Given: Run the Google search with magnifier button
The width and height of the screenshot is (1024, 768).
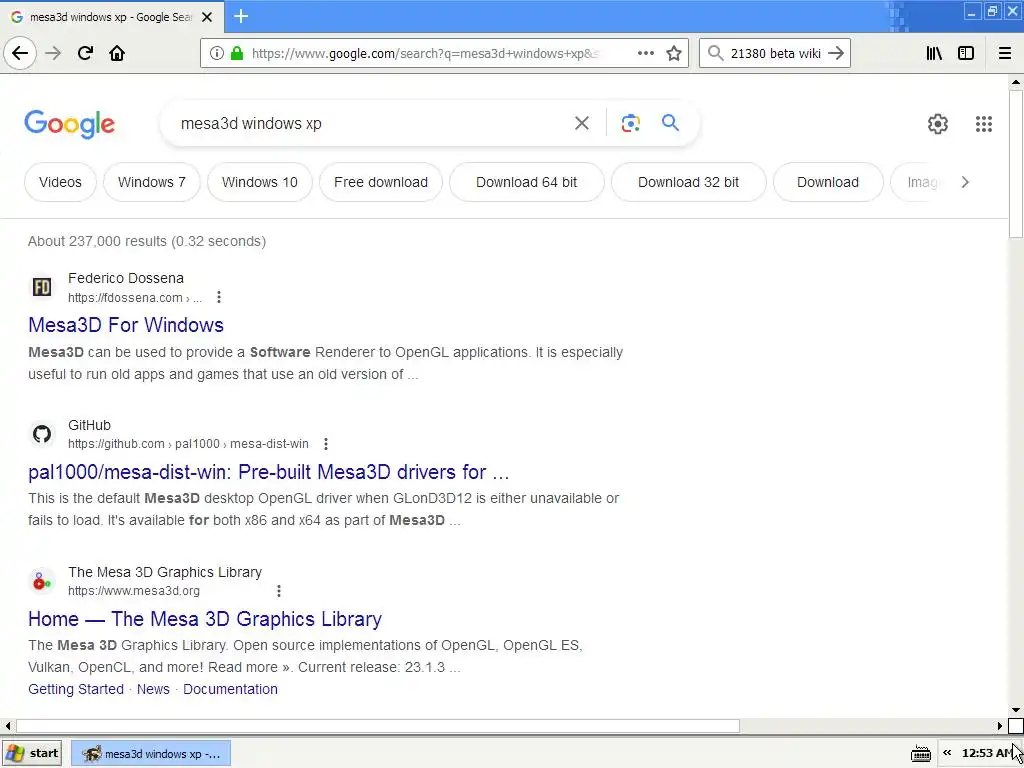Looking at the screenshot, I should pos(670,123).
